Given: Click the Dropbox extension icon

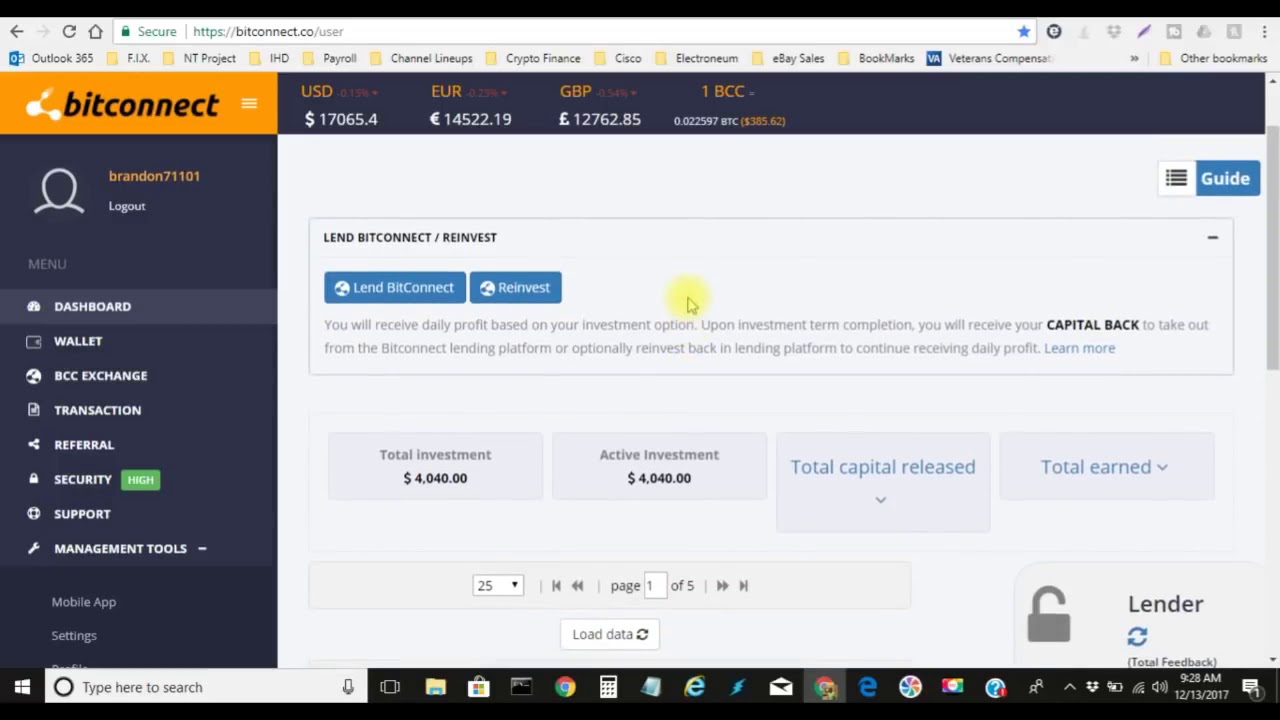Looking at the screenshot, I should 1113,31.
